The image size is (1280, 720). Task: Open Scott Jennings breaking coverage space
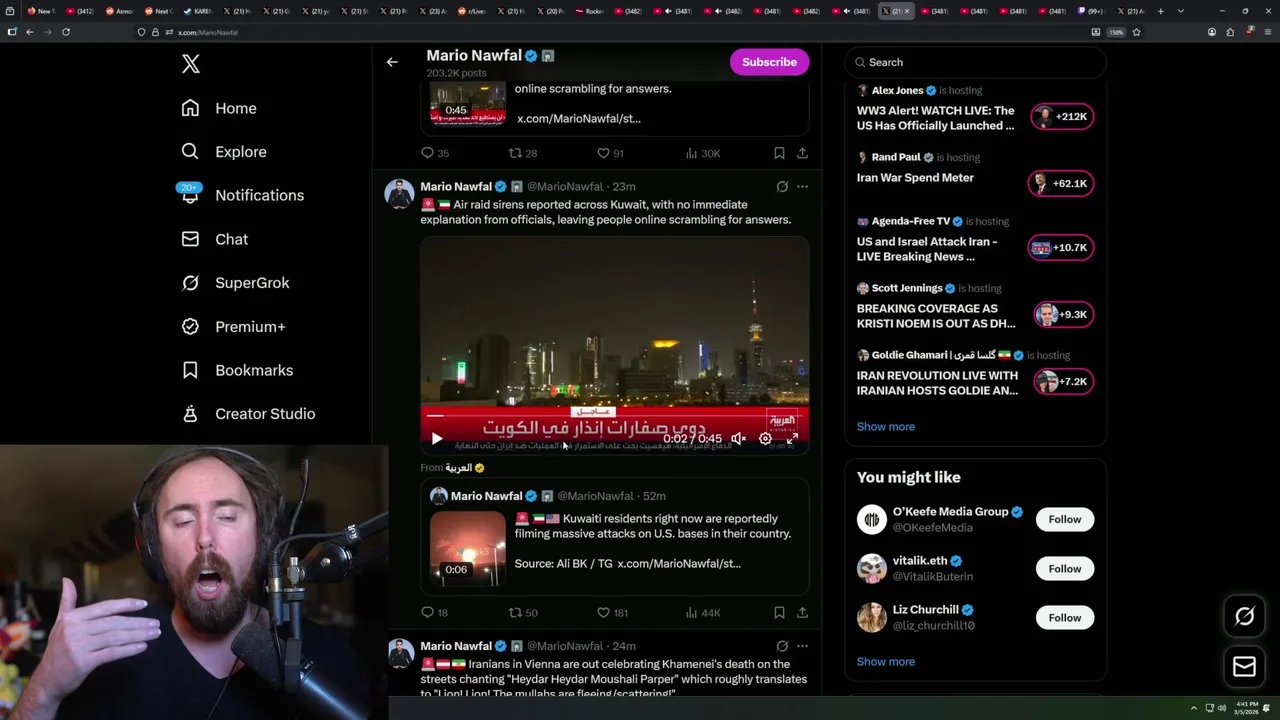(x=936, y=316)
